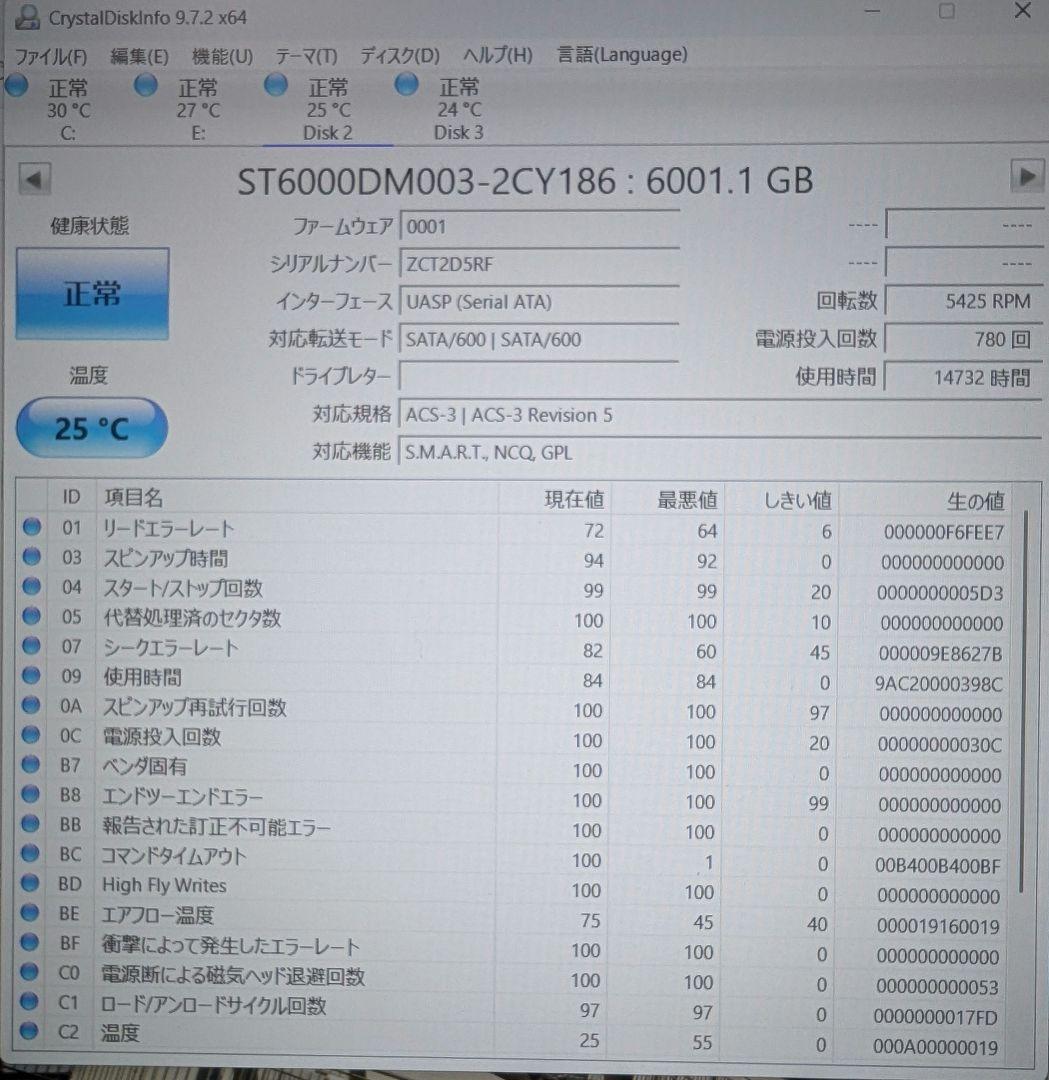Viewport: 1049px width, 1080px height.
Task: Click status orb for row 0A スピンアップ再試行回数
Action: coord(30,705)
